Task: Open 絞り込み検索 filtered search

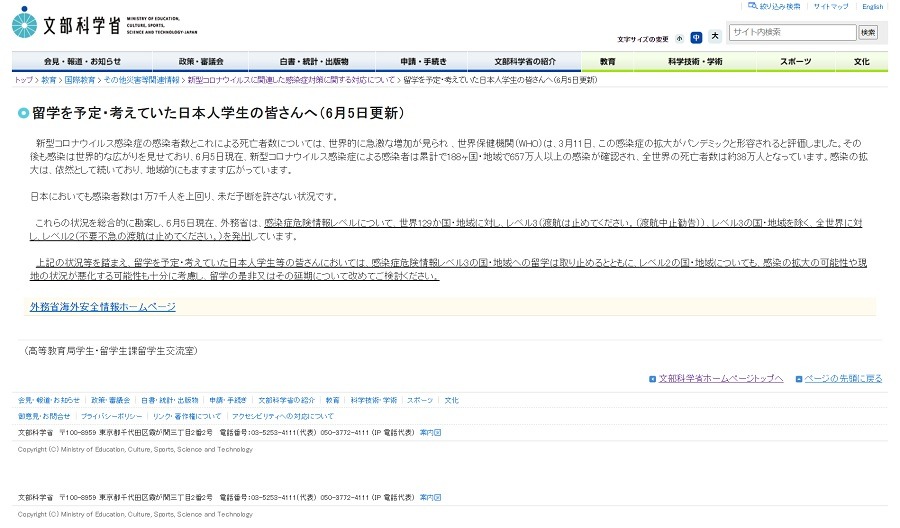Action: [774, 6]
